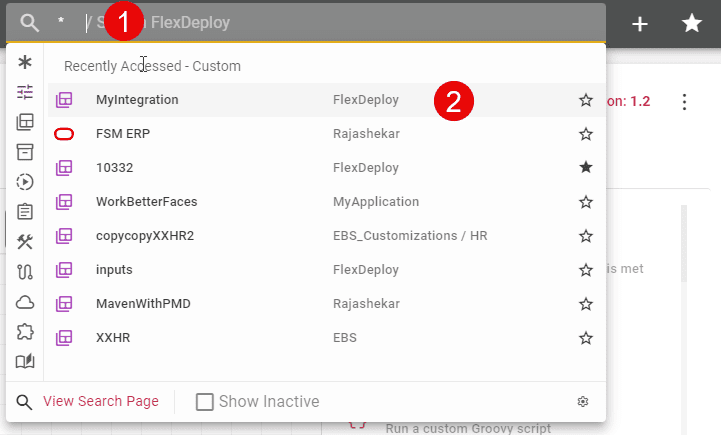Filter search by archive box icon
The image size is (721, 435).
pos(25,152)
